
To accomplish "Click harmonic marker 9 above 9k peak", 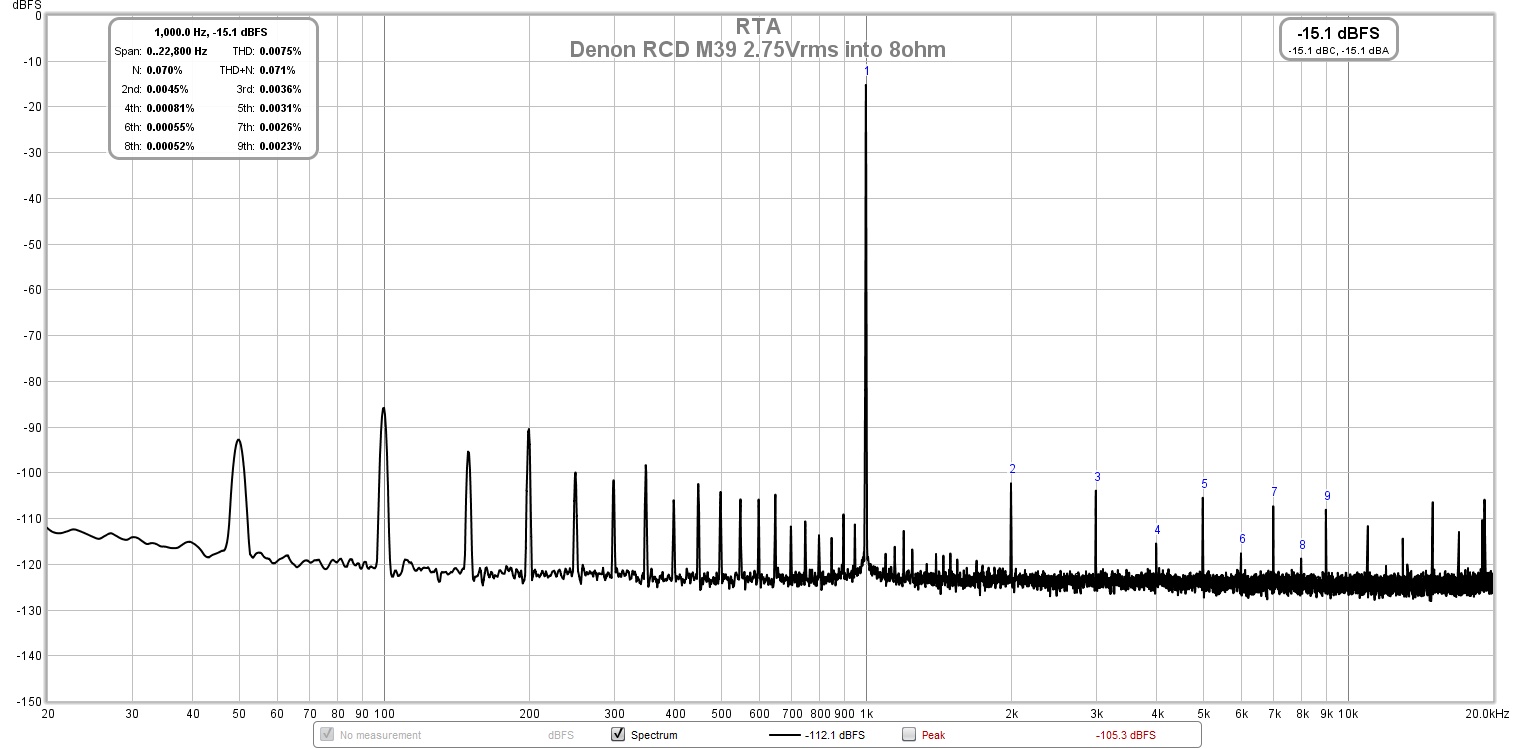I will 1327,496.
